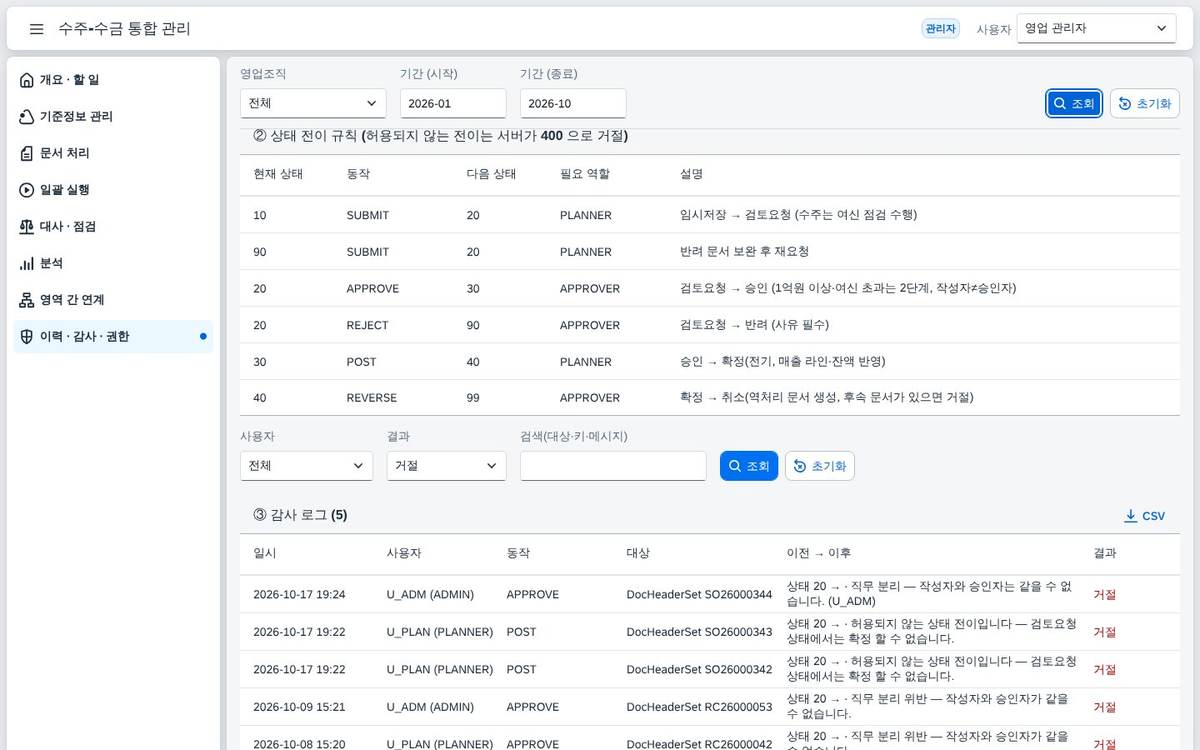Viewport: 1200px width, 750px height.
Task: Click the download icon beside CSV
Action: click(1131, 516)
